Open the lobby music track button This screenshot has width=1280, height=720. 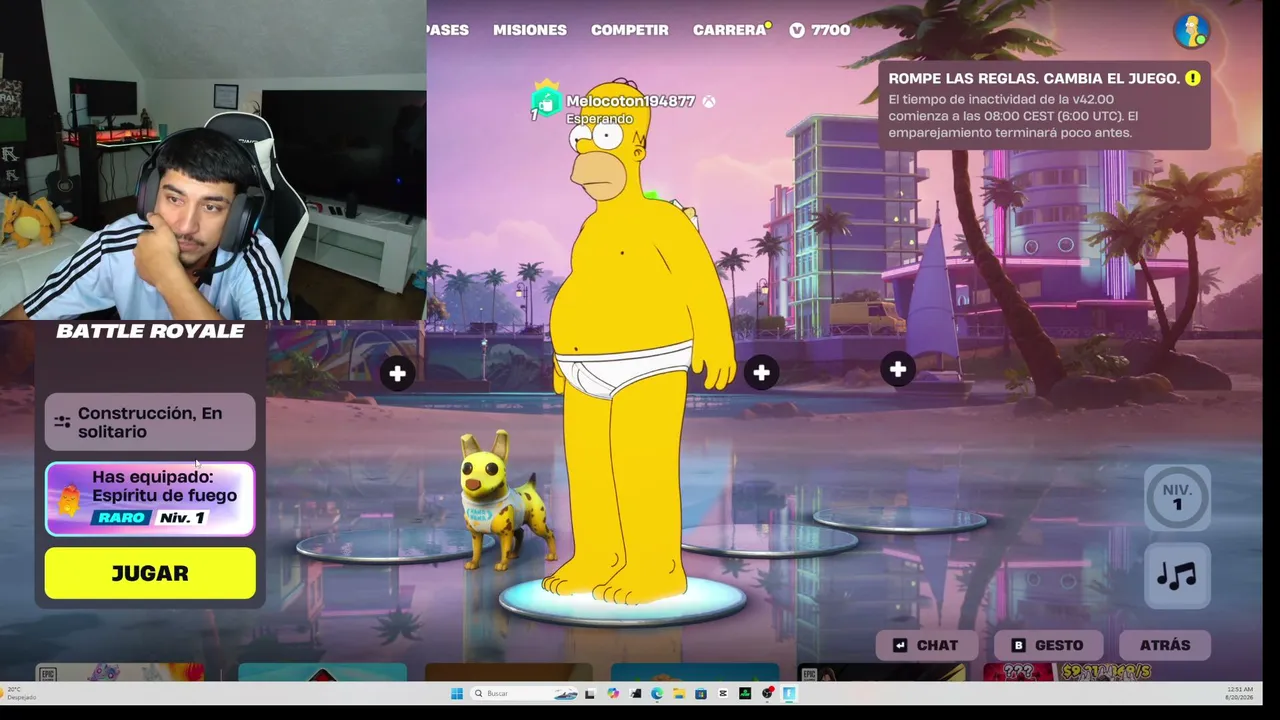[1177, 576]
